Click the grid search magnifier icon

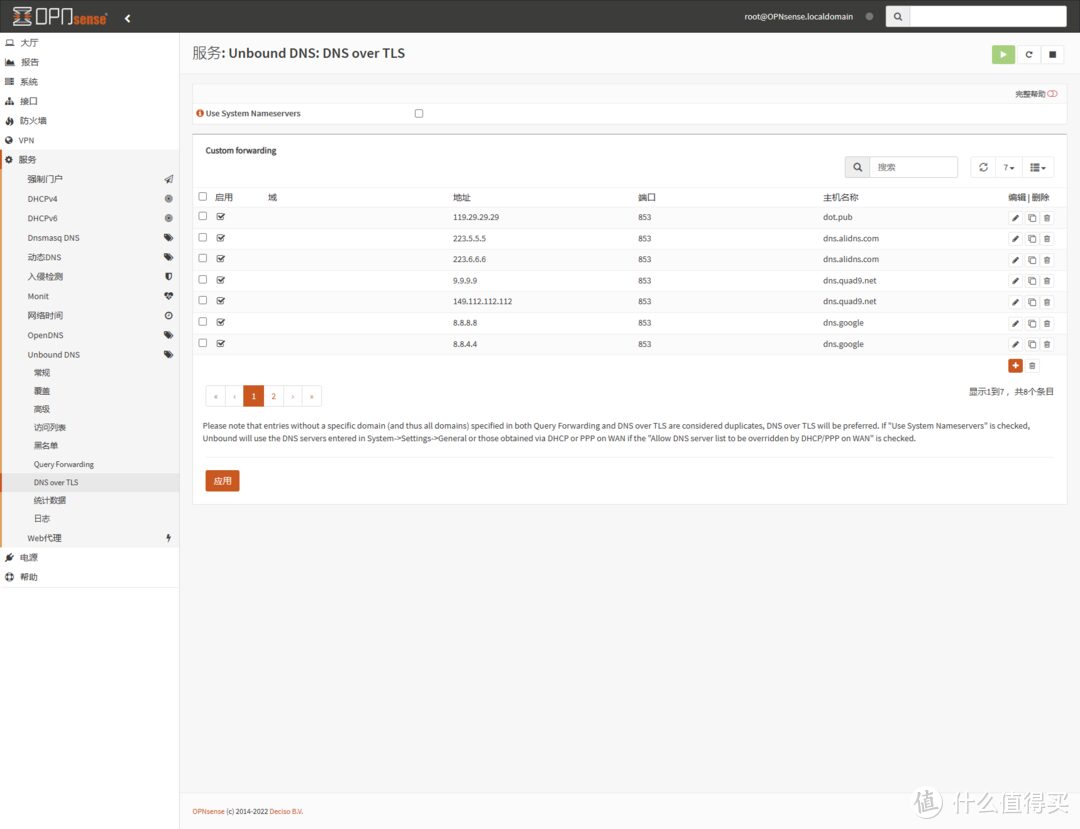857,167
